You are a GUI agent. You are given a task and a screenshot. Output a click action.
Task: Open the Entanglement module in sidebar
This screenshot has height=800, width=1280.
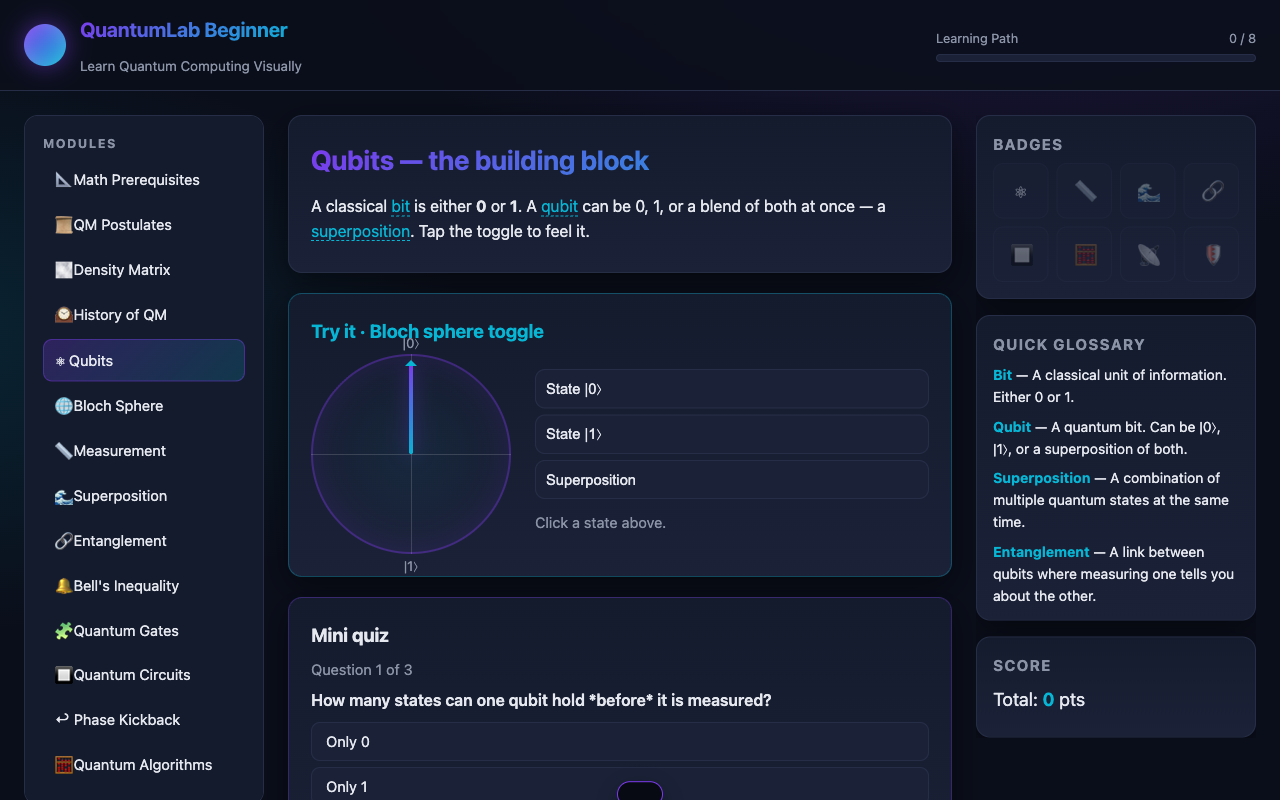144,541
